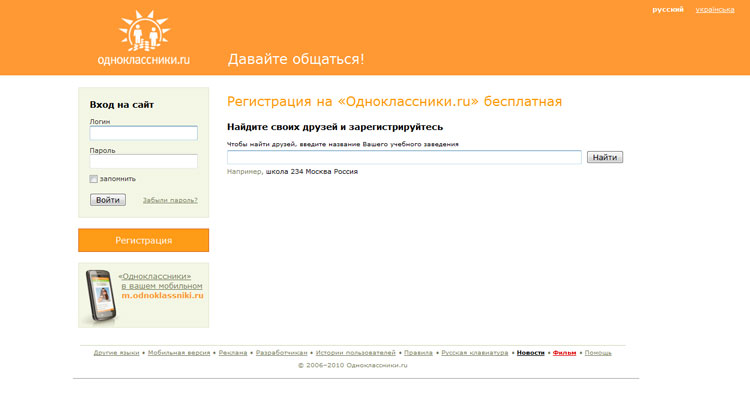Open the m.odnoklassniki.ru mobile link
Image resolution: width=750 pixels, height=394 pixels.
point(162,296)
